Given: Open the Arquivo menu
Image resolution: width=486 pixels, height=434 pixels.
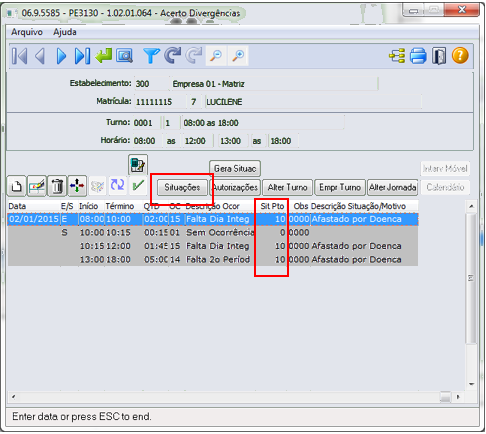Looking at the screenshot, I should click(x=27, y=32).
